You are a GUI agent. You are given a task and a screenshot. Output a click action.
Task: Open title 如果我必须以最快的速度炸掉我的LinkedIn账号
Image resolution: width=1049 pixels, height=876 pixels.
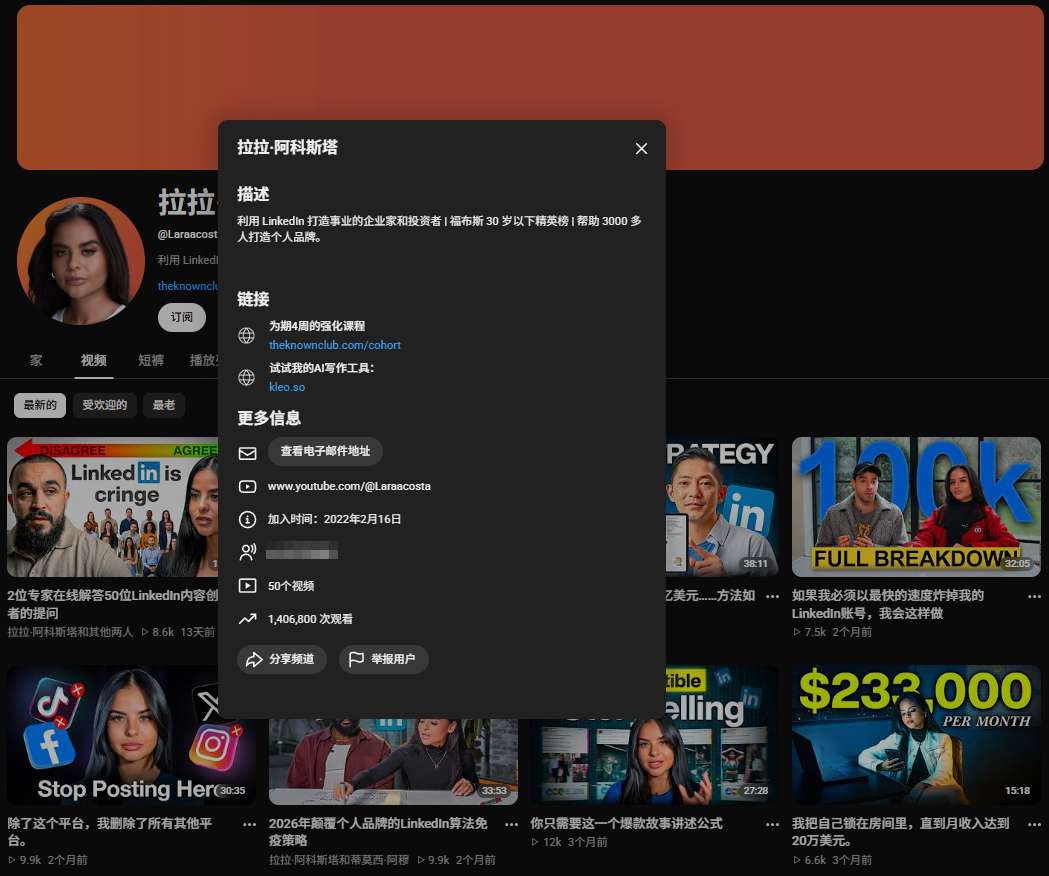(888, 604)
